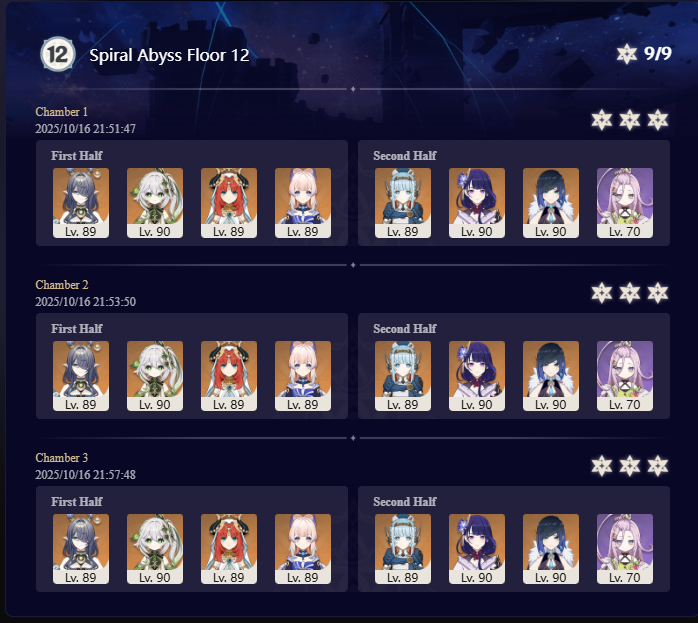Image resolution: width=698 pixels, height=623 pixels.
Task: Select Nahida portrait in Chamber 1 first half
Action: (x=155, y=203)
